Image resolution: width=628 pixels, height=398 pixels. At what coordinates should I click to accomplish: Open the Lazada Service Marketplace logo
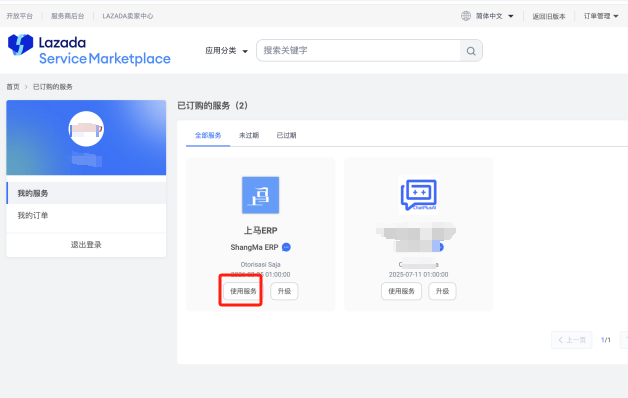[x=89, y=50]
